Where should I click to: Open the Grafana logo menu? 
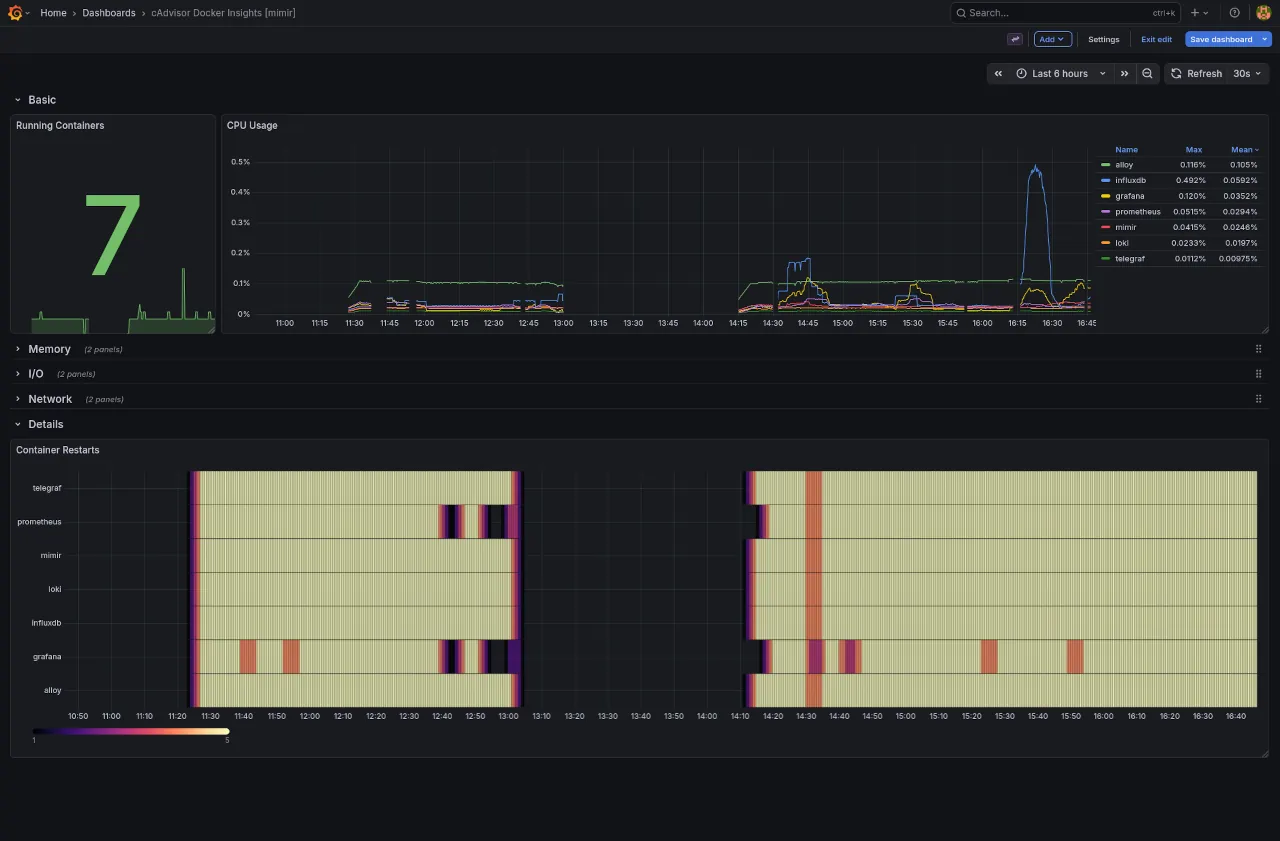(x=16, y=13)
